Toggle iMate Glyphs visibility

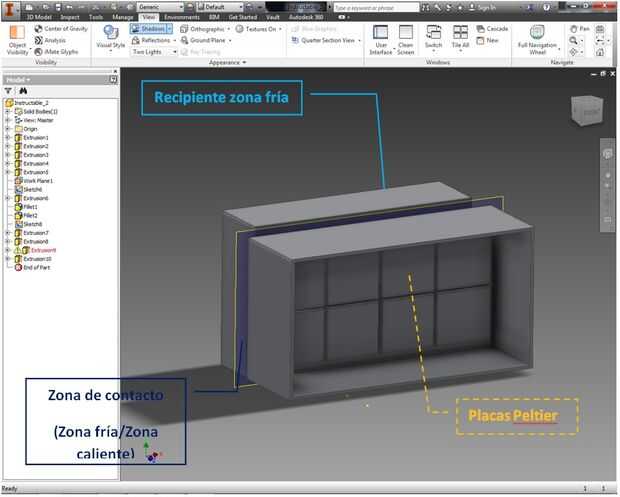(x=56, y=52)
